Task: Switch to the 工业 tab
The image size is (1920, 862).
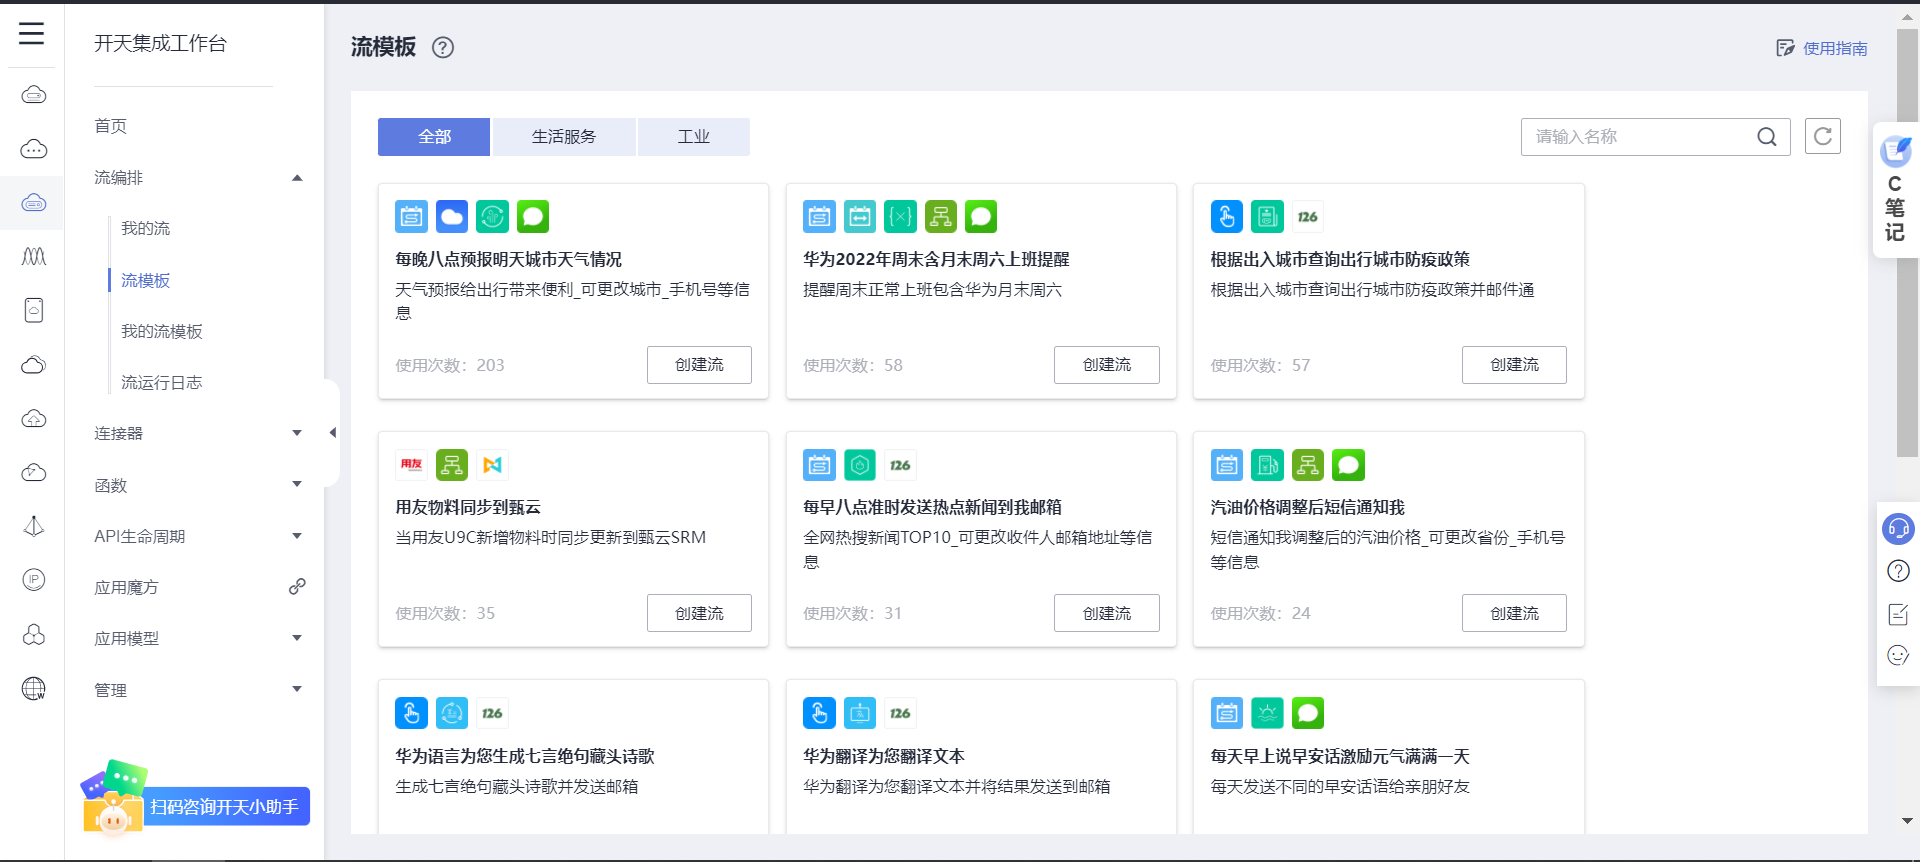Action: tap(693, 137)
